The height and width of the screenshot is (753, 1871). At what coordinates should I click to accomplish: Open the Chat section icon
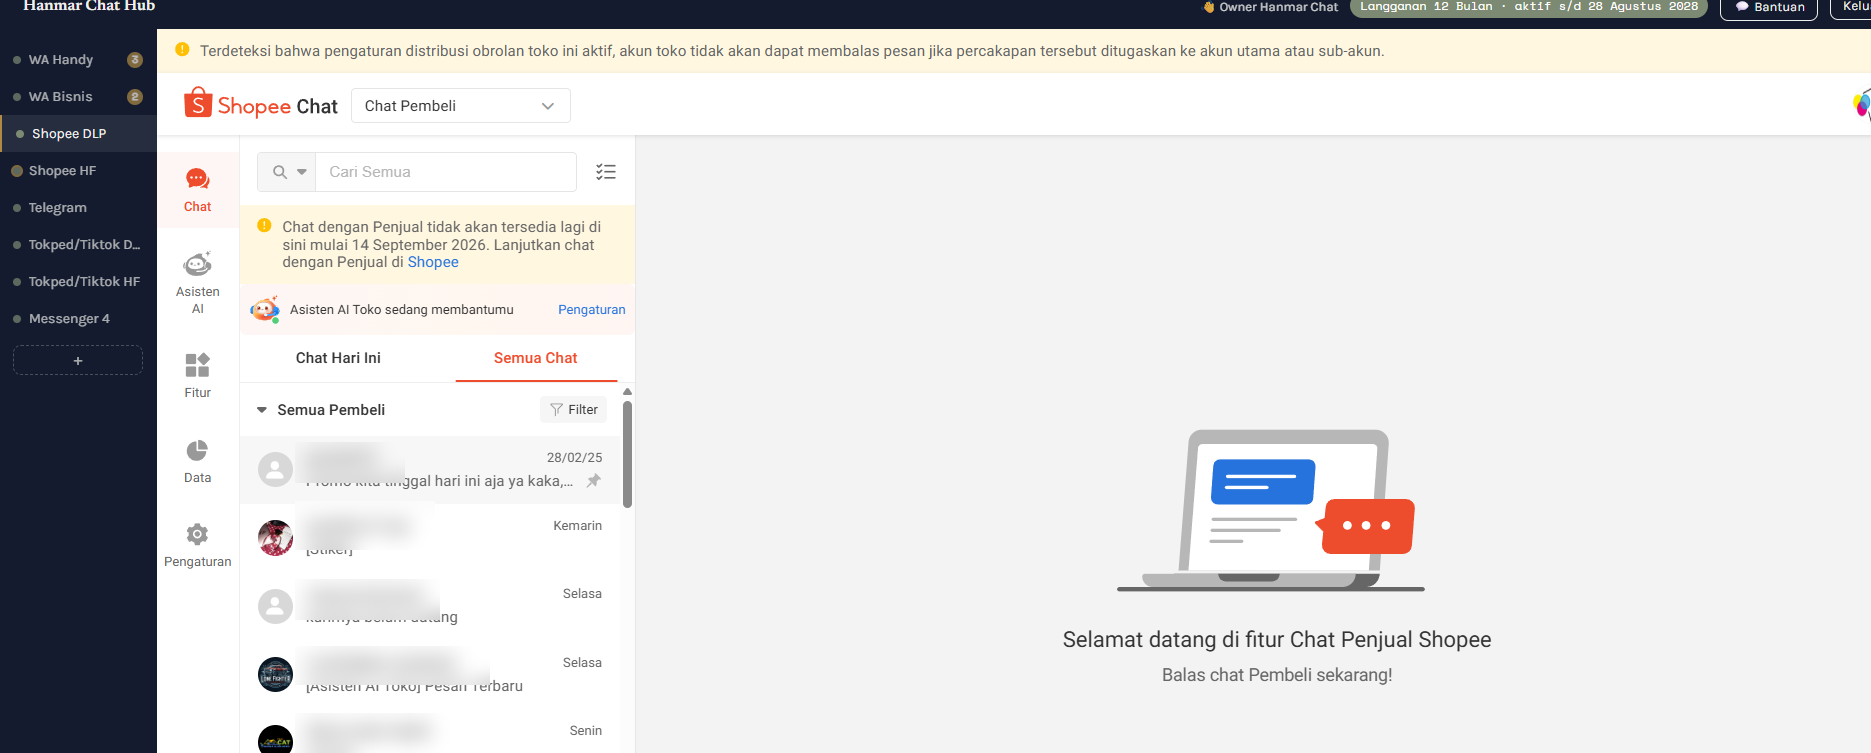click(198, 179)
